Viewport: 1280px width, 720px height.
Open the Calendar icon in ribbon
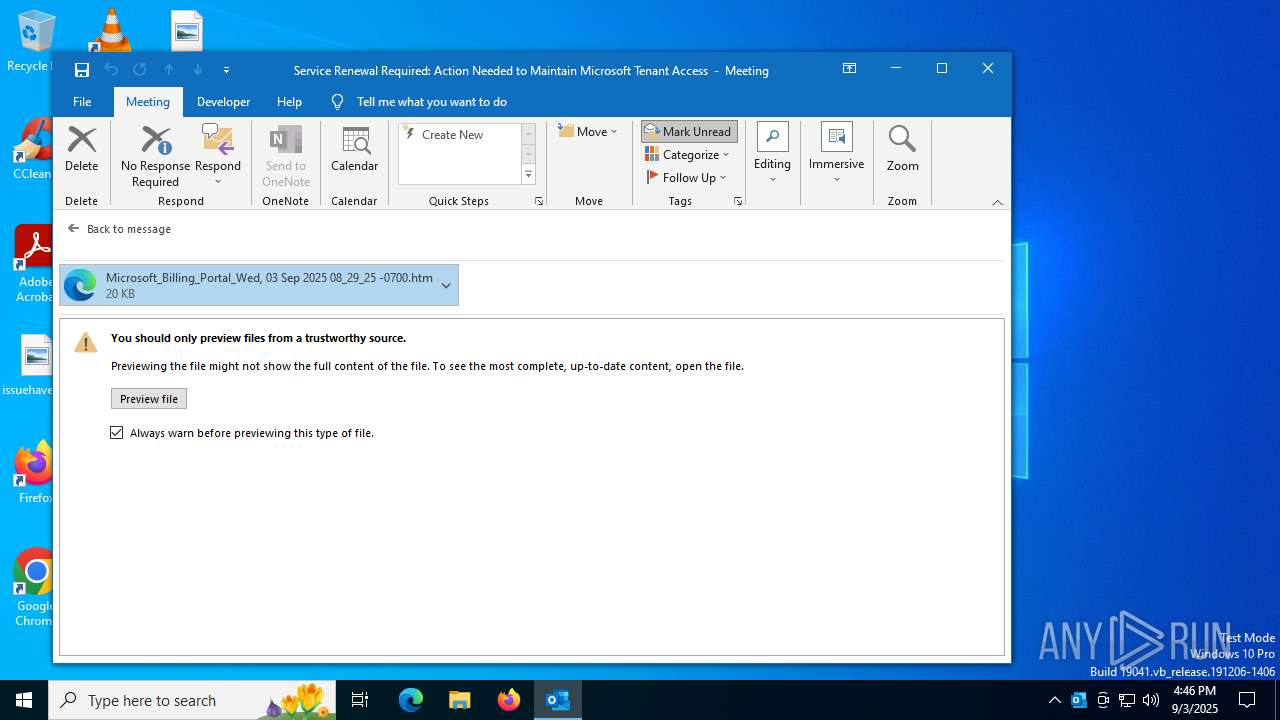click(x=354, y=150)
